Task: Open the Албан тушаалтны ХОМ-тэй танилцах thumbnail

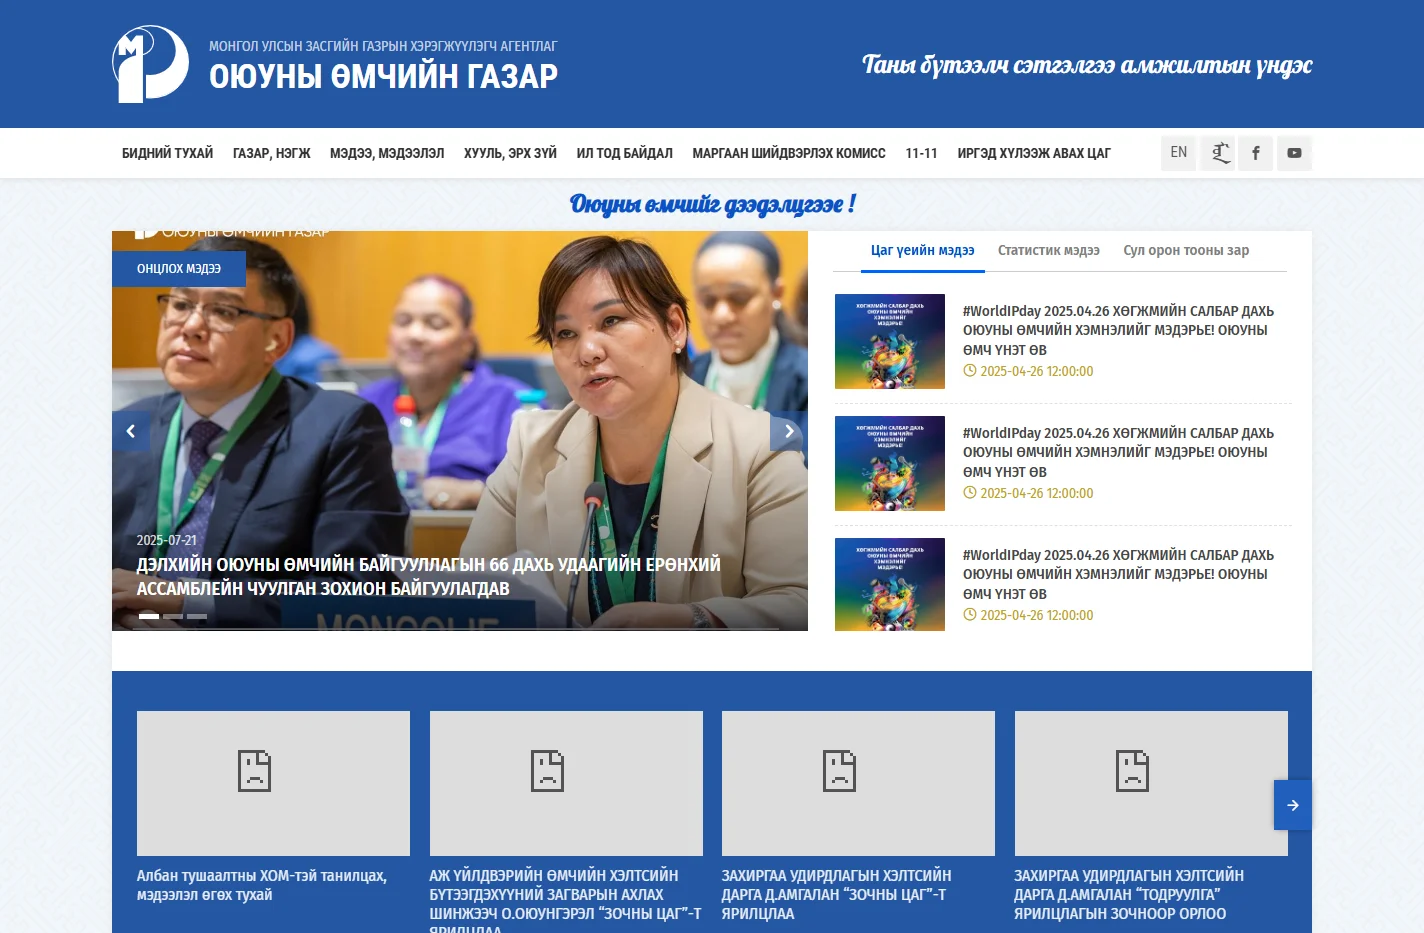Action: point(273,783)
